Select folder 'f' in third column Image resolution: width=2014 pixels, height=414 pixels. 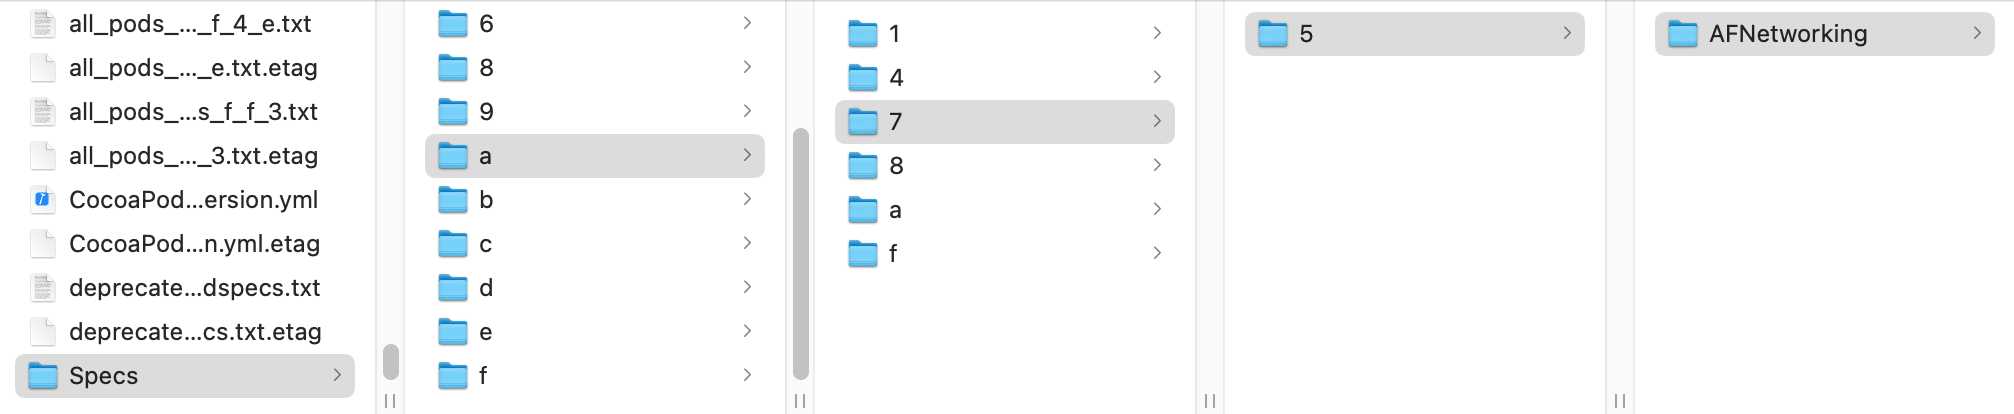point(1005,254)
